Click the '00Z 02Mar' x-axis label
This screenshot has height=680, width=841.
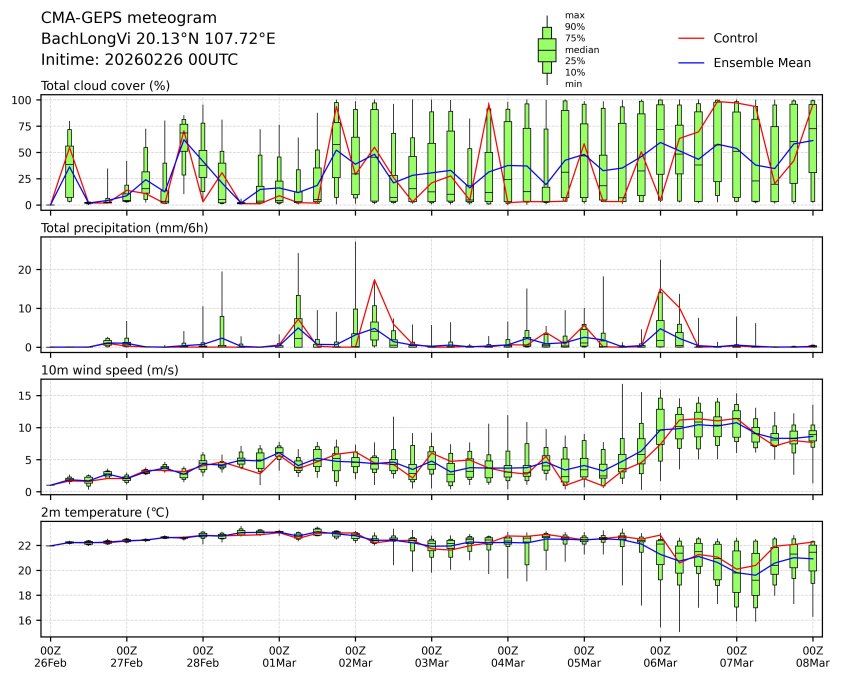click(x=355, y=657)
